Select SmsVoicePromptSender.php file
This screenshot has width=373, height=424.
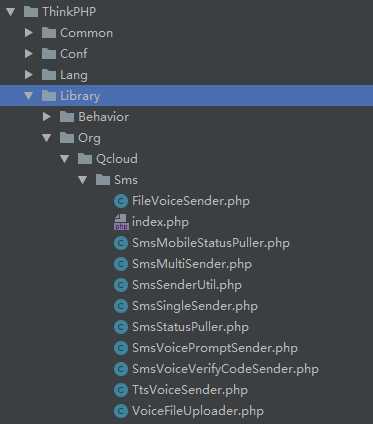click(x=215, y=348)
